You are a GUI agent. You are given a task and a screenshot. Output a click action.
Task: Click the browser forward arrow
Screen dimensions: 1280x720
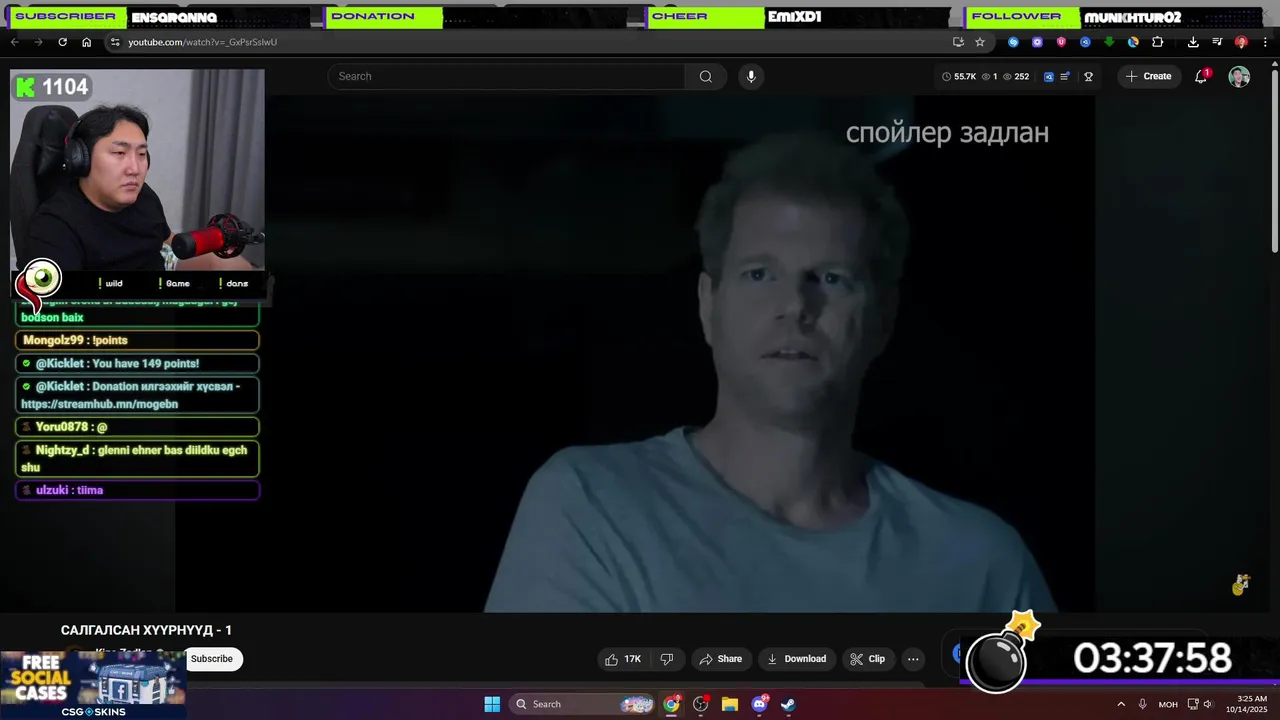pos(38,42)
